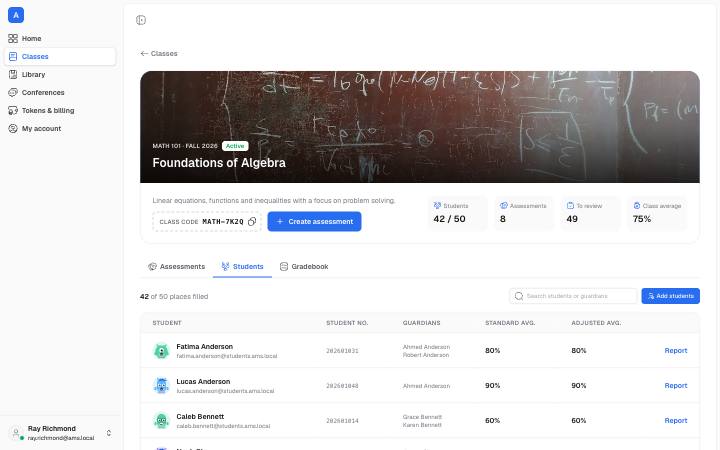Click student number 202601014

point(342,421)
